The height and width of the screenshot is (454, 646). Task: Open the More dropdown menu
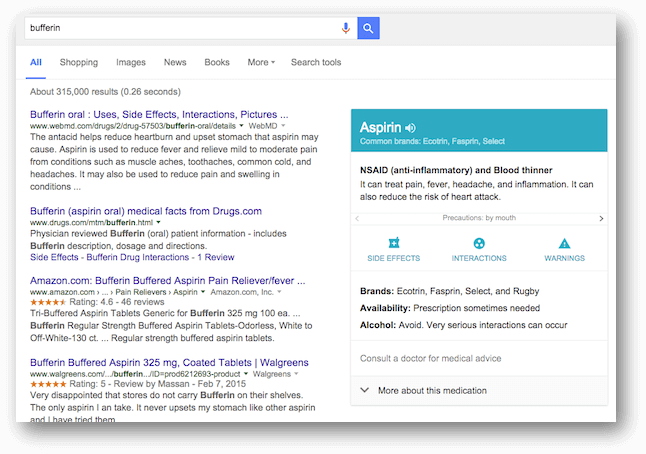(261, 62)
